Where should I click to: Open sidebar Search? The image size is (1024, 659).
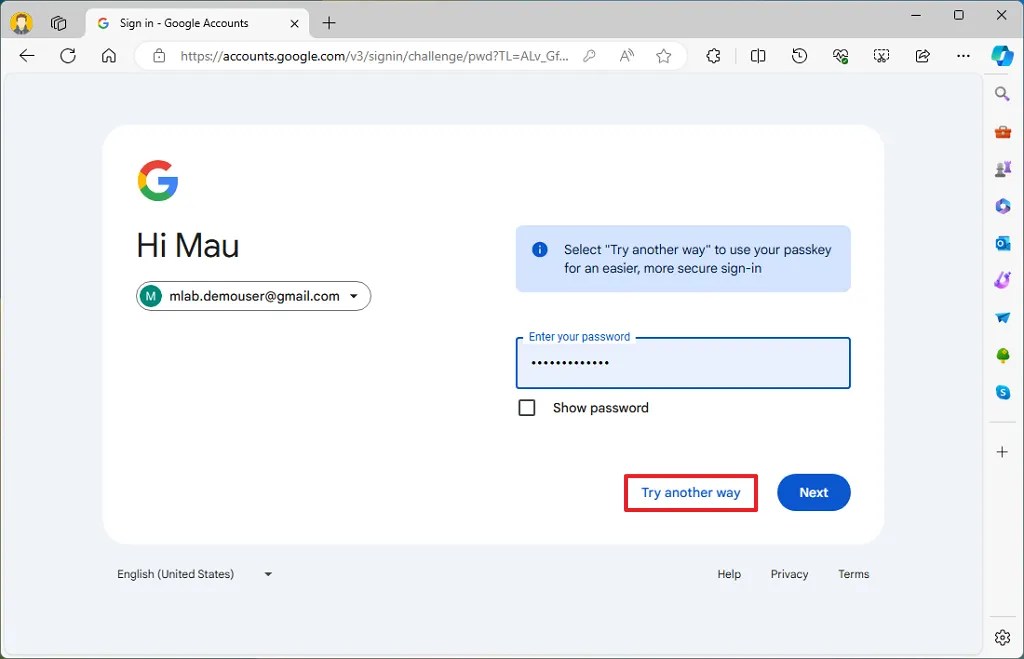click(x=1002, y=94)
